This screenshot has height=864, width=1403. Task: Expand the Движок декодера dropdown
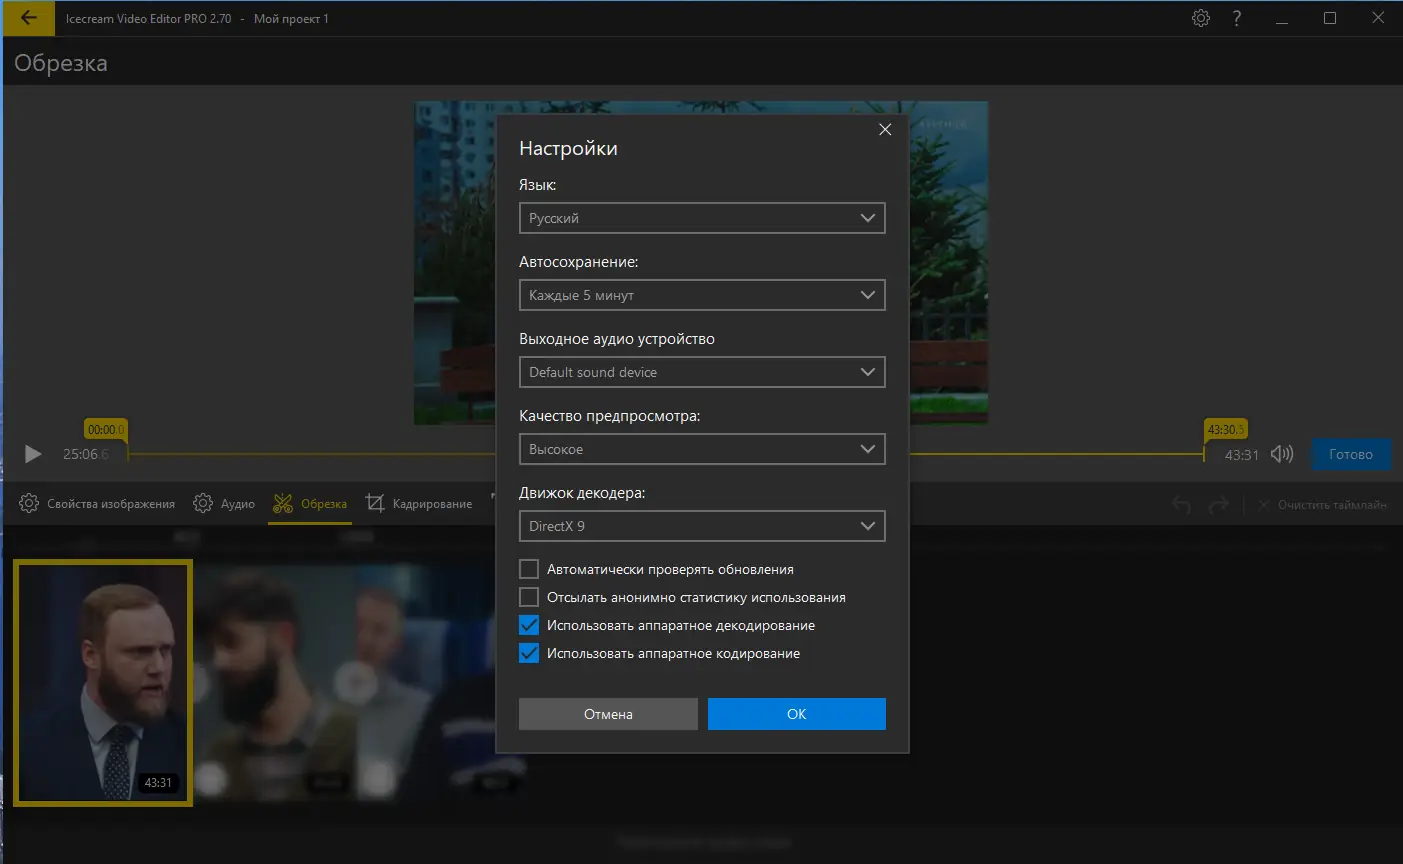tap(702, 526)
